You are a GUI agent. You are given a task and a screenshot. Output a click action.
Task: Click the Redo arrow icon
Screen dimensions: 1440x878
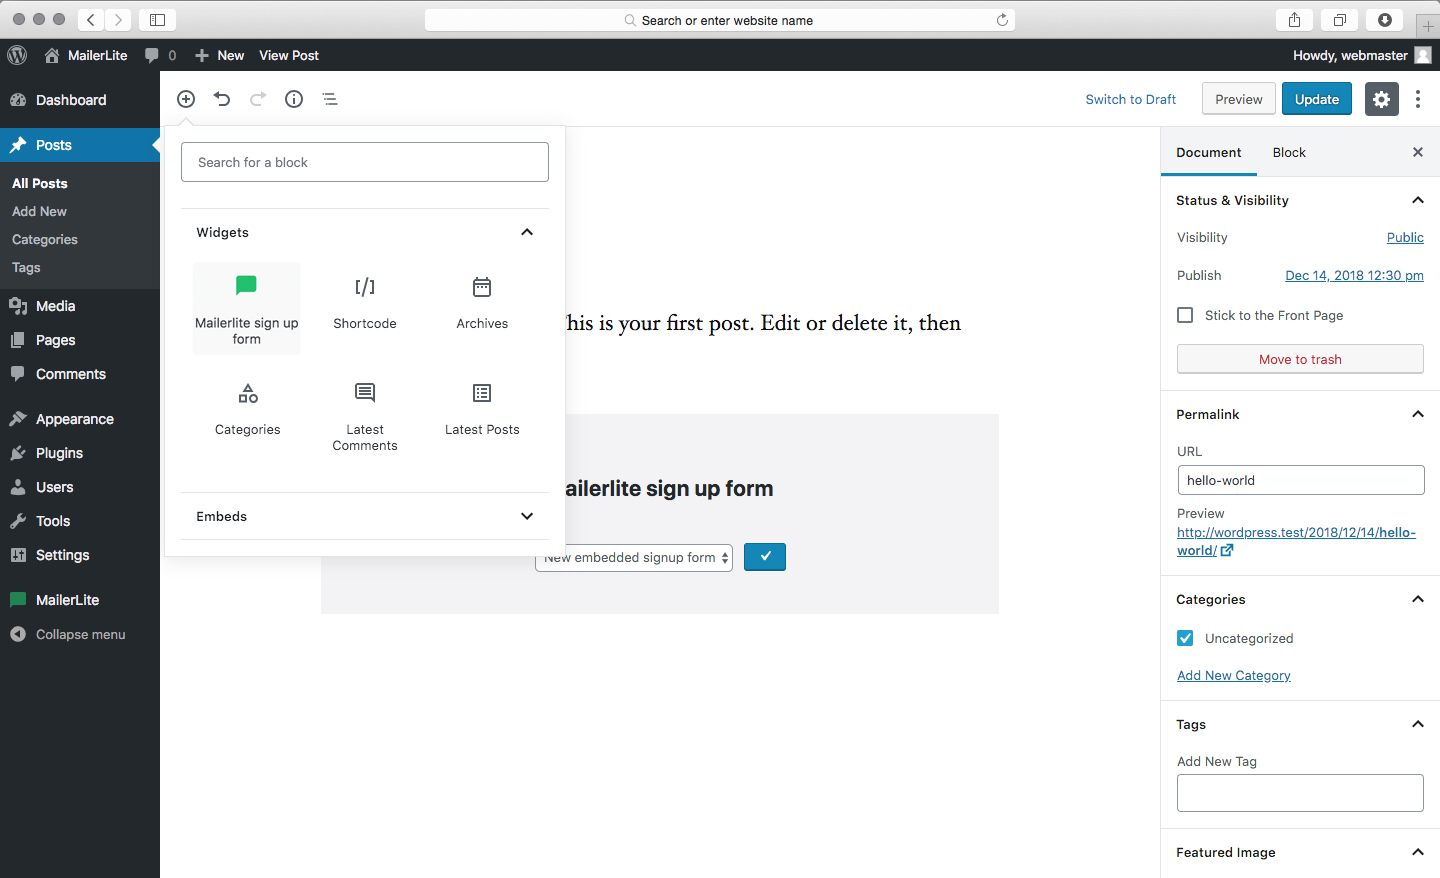(257, 99)
